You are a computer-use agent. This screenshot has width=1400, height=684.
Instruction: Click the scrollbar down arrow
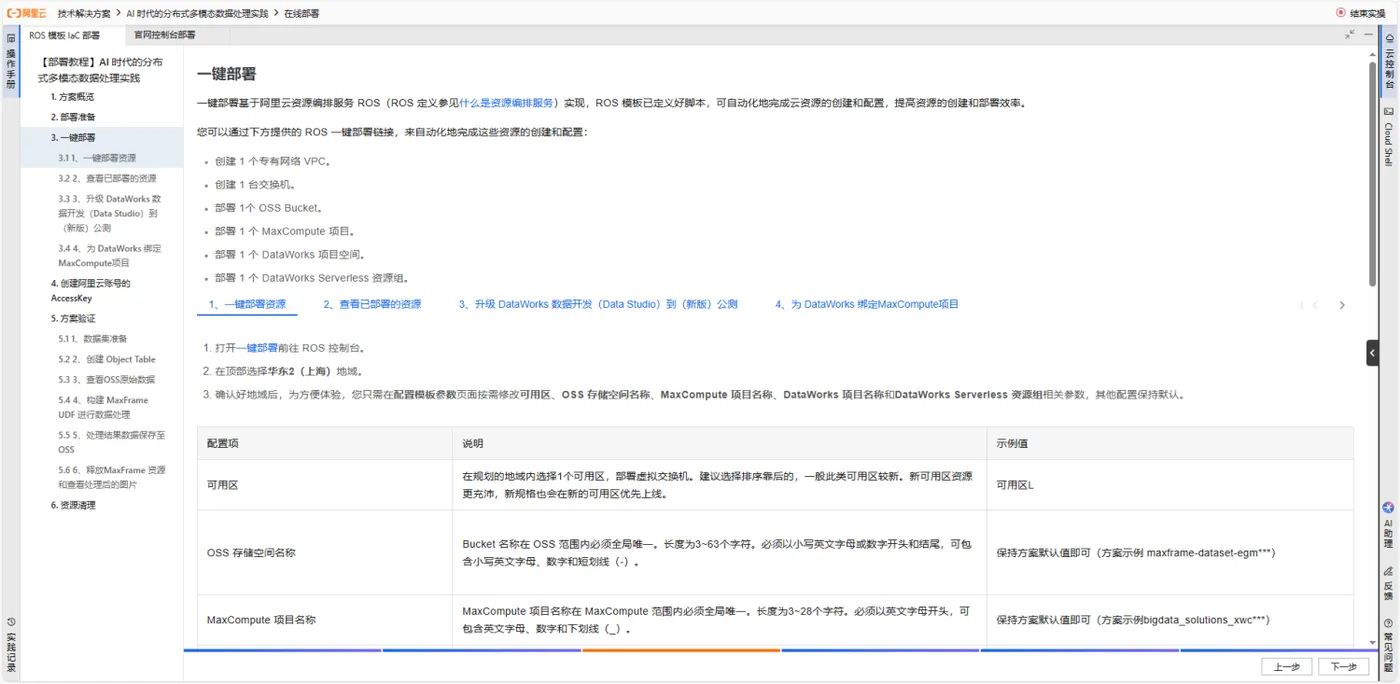tap(1372, 643)
